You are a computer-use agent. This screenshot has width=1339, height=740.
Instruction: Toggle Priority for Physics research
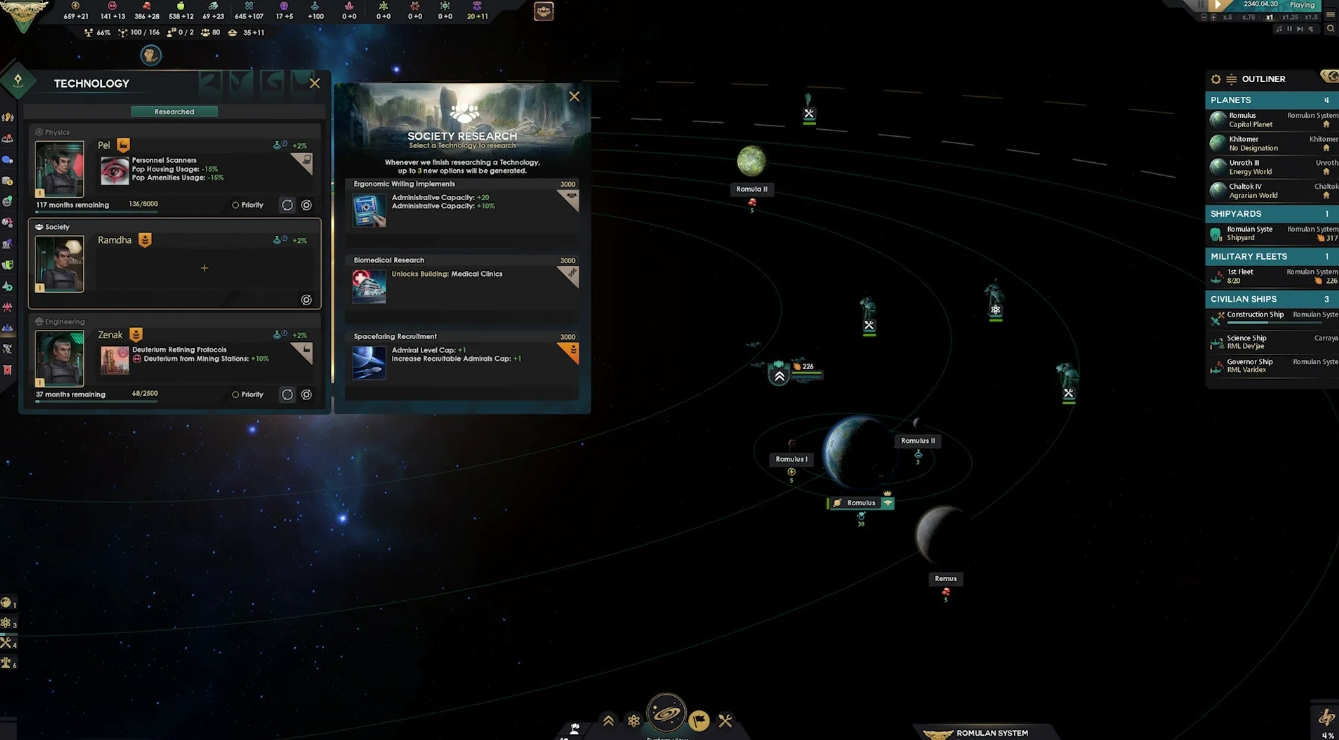(236, 205)
